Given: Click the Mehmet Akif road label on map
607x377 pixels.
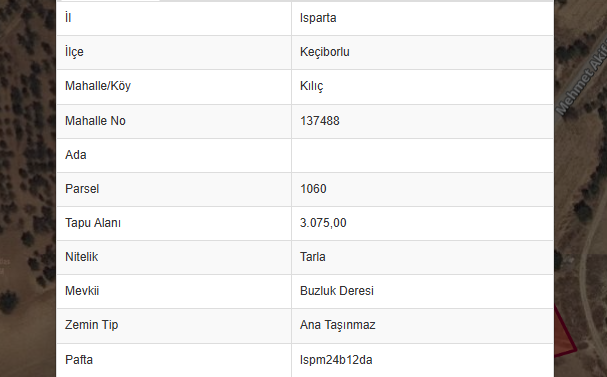Looking at the screenshot, I should click(581, 83).
